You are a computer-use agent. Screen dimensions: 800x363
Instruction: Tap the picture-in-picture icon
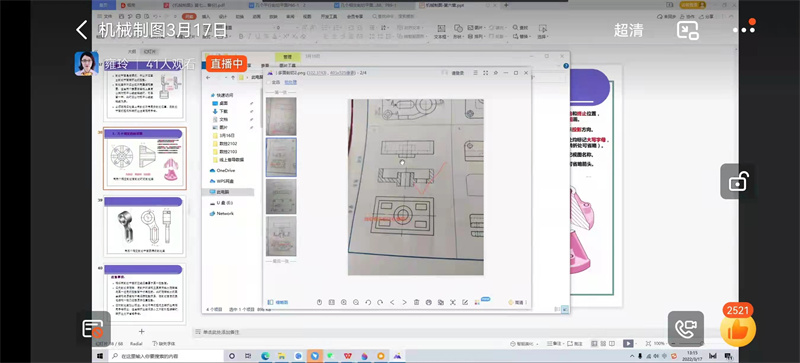pyautogui.click(x=687, y=30)
